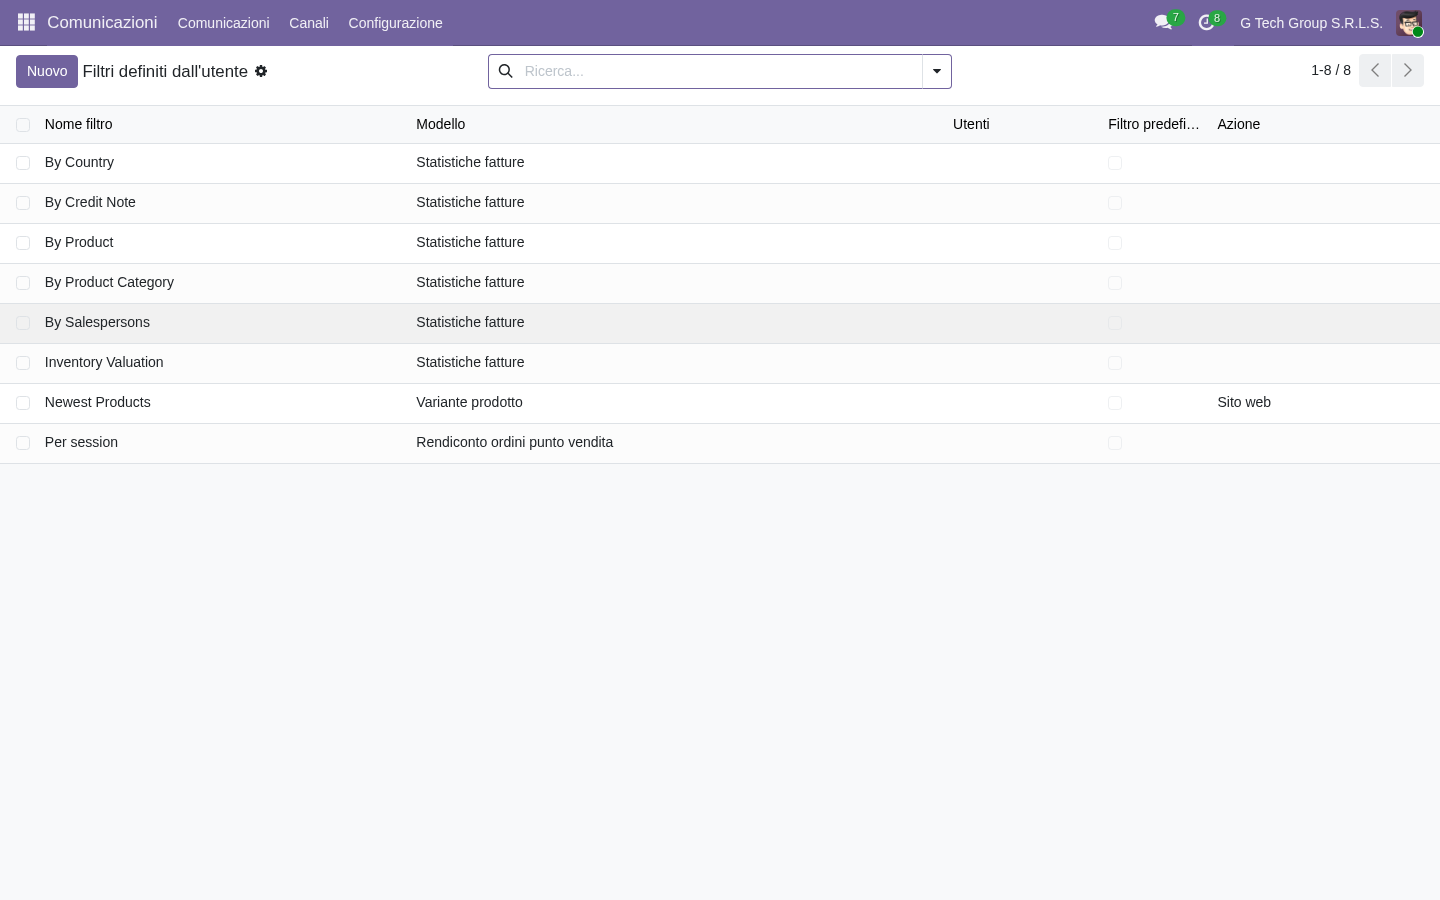Open the Canali menu
The height and width of the screenshot is (900, 1440).
pyautogui.click(x=309, y=23)
